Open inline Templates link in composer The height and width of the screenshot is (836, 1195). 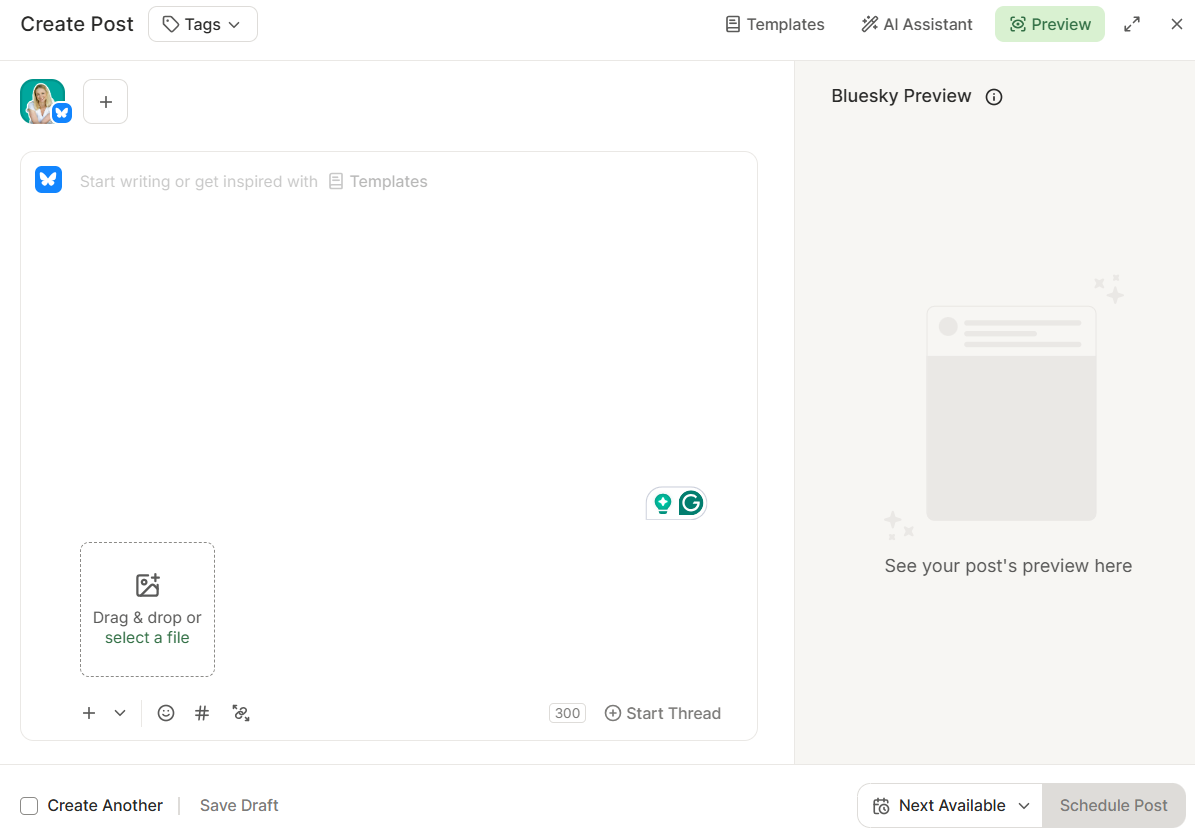pyautogui.click(x=378, y=181)
